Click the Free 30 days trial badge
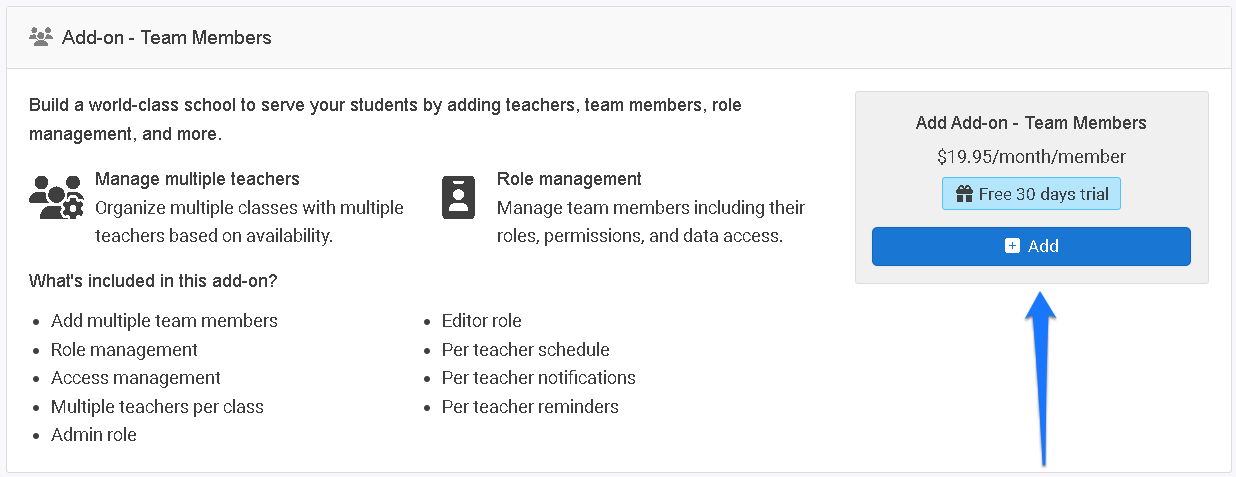This screenshot has height=477, width=1236. 1031,194
